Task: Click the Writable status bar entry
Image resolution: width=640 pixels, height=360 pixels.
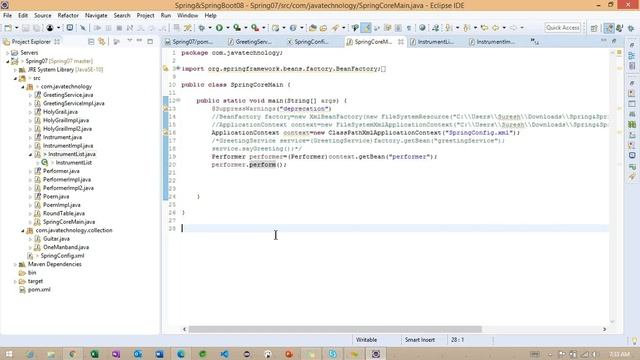Action: (366, 340)
